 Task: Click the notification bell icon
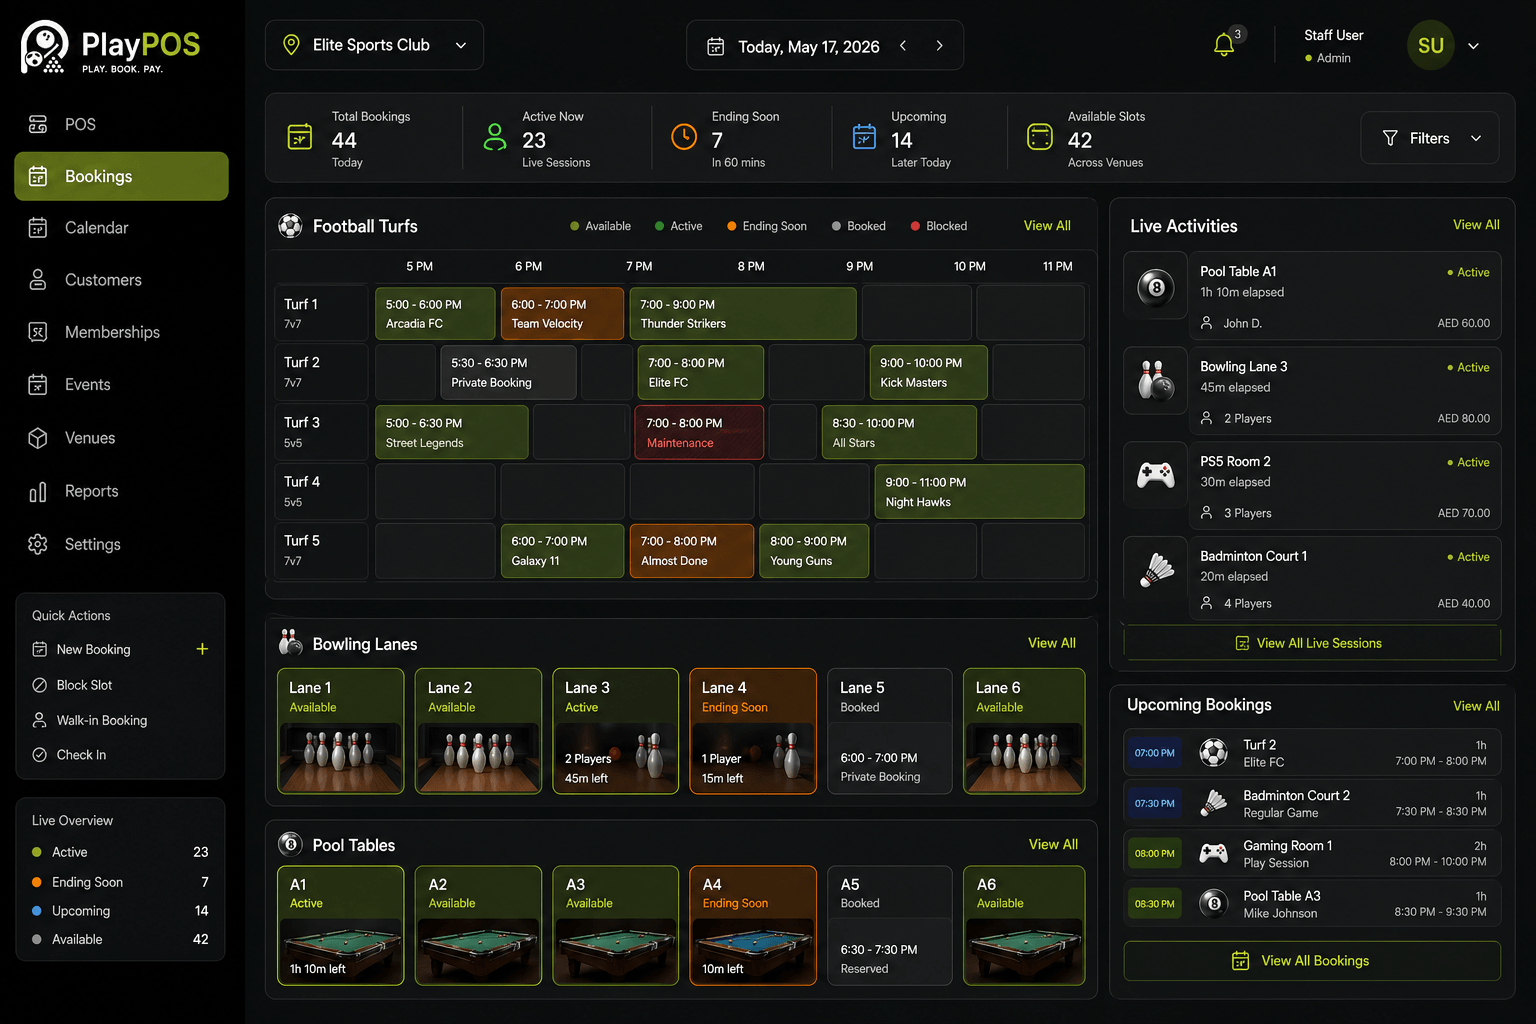click(x=1223, y=45)
